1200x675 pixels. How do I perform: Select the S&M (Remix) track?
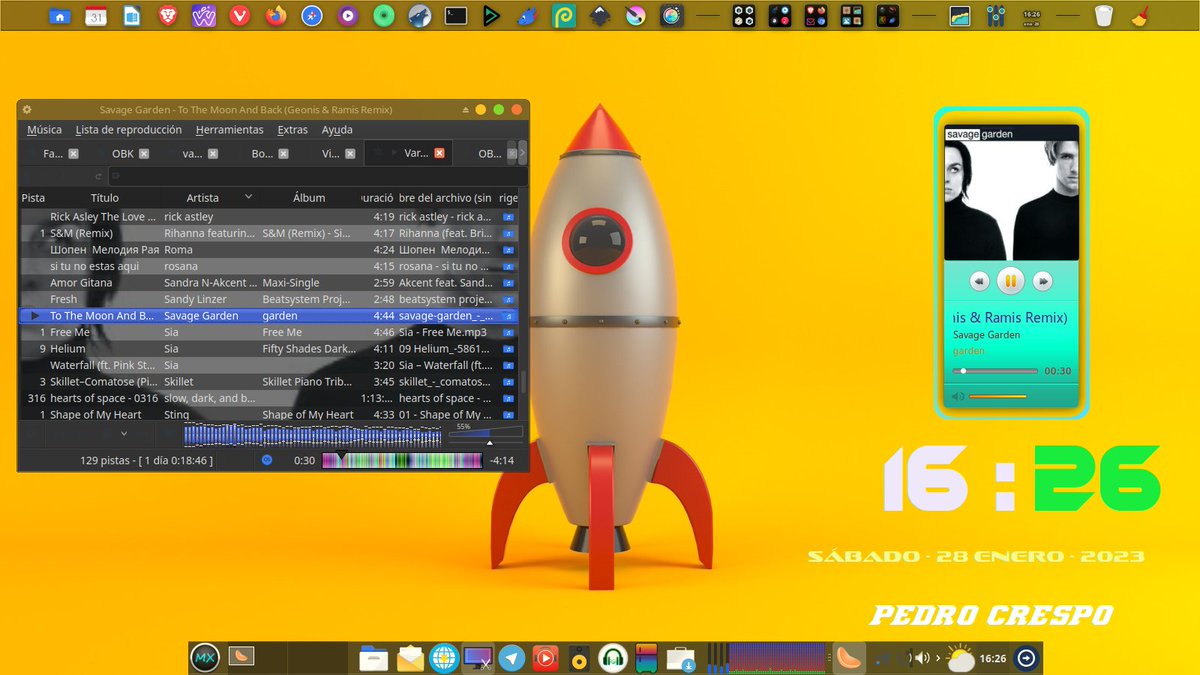coord(268,233)
